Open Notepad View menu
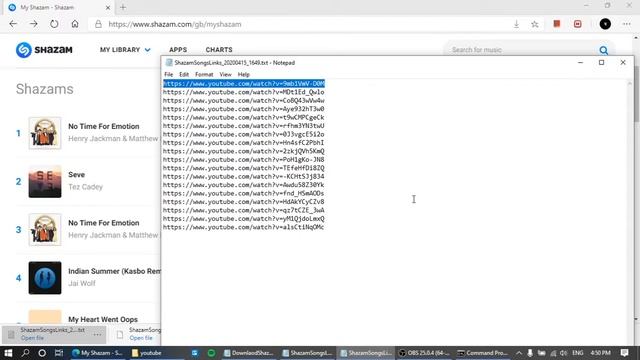The width and height of the screenshot is (640, 360). tap(225, 74)
